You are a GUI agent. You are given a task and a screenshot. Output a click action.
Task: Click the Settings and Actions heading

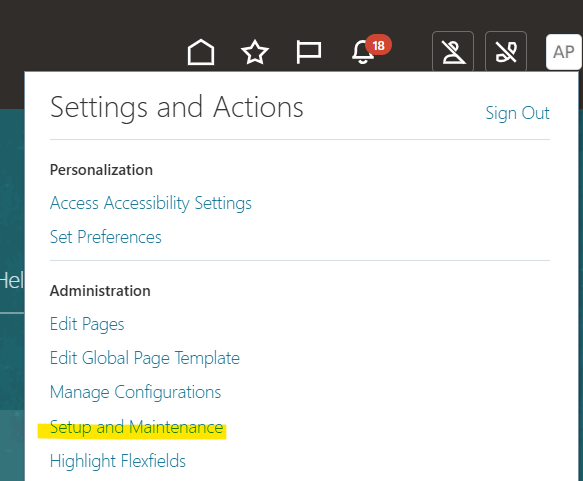click(x=177, y=108)
